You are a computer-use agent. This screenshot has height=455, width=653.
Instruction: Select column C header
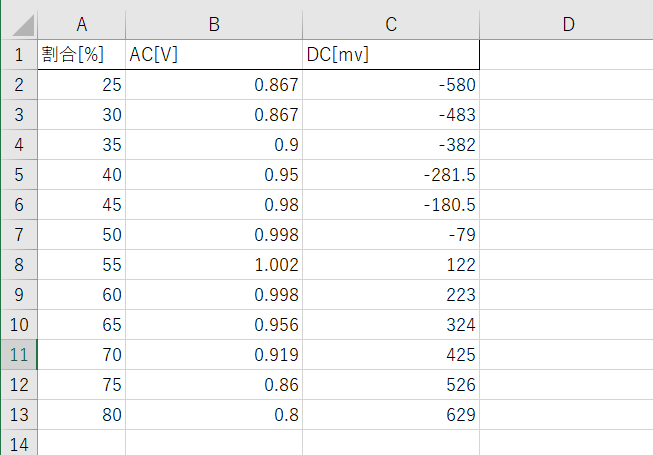391,25
